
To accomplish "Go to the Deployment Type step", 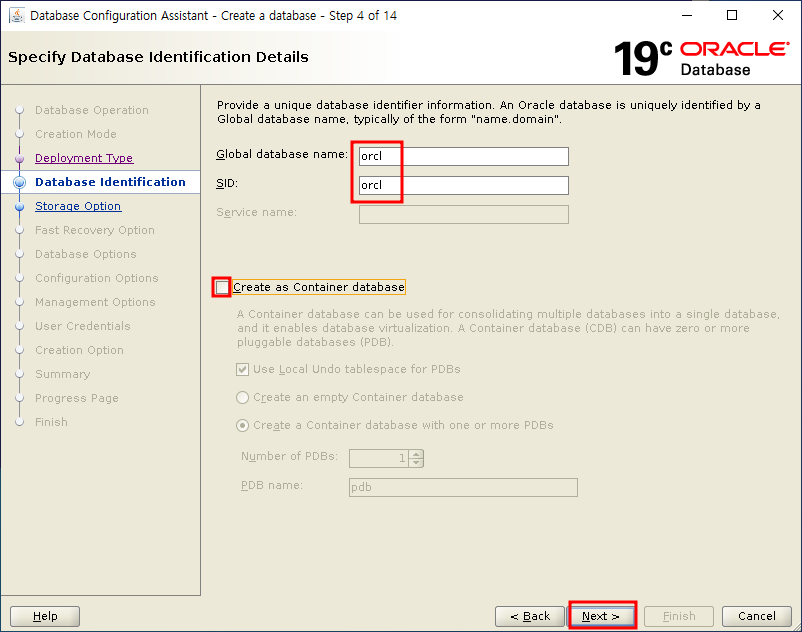I will (84, 158).
